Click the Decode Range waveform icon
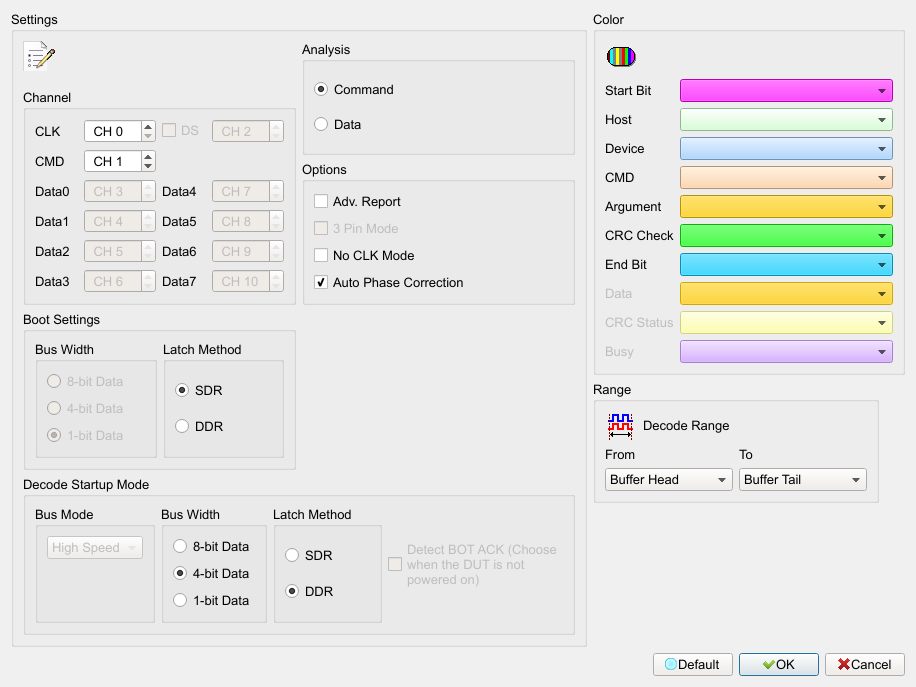 (620, 426)
